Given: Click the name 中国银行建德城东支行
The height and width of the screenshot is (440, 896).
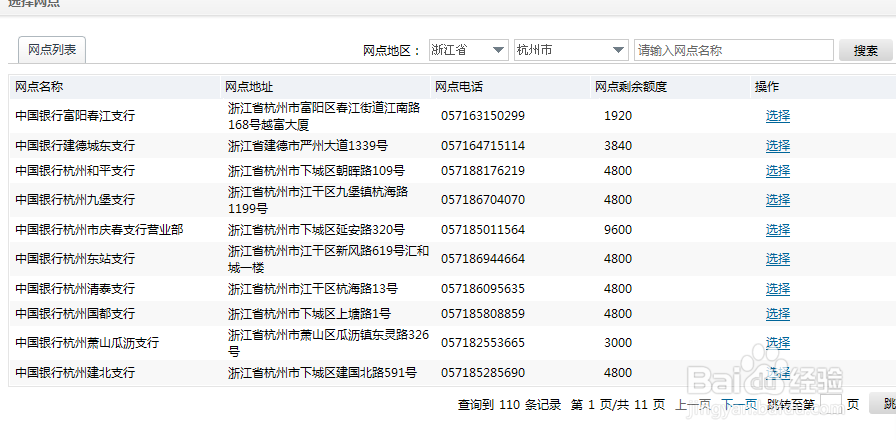Looking at the screenshot, I should [x=75, y=146].
